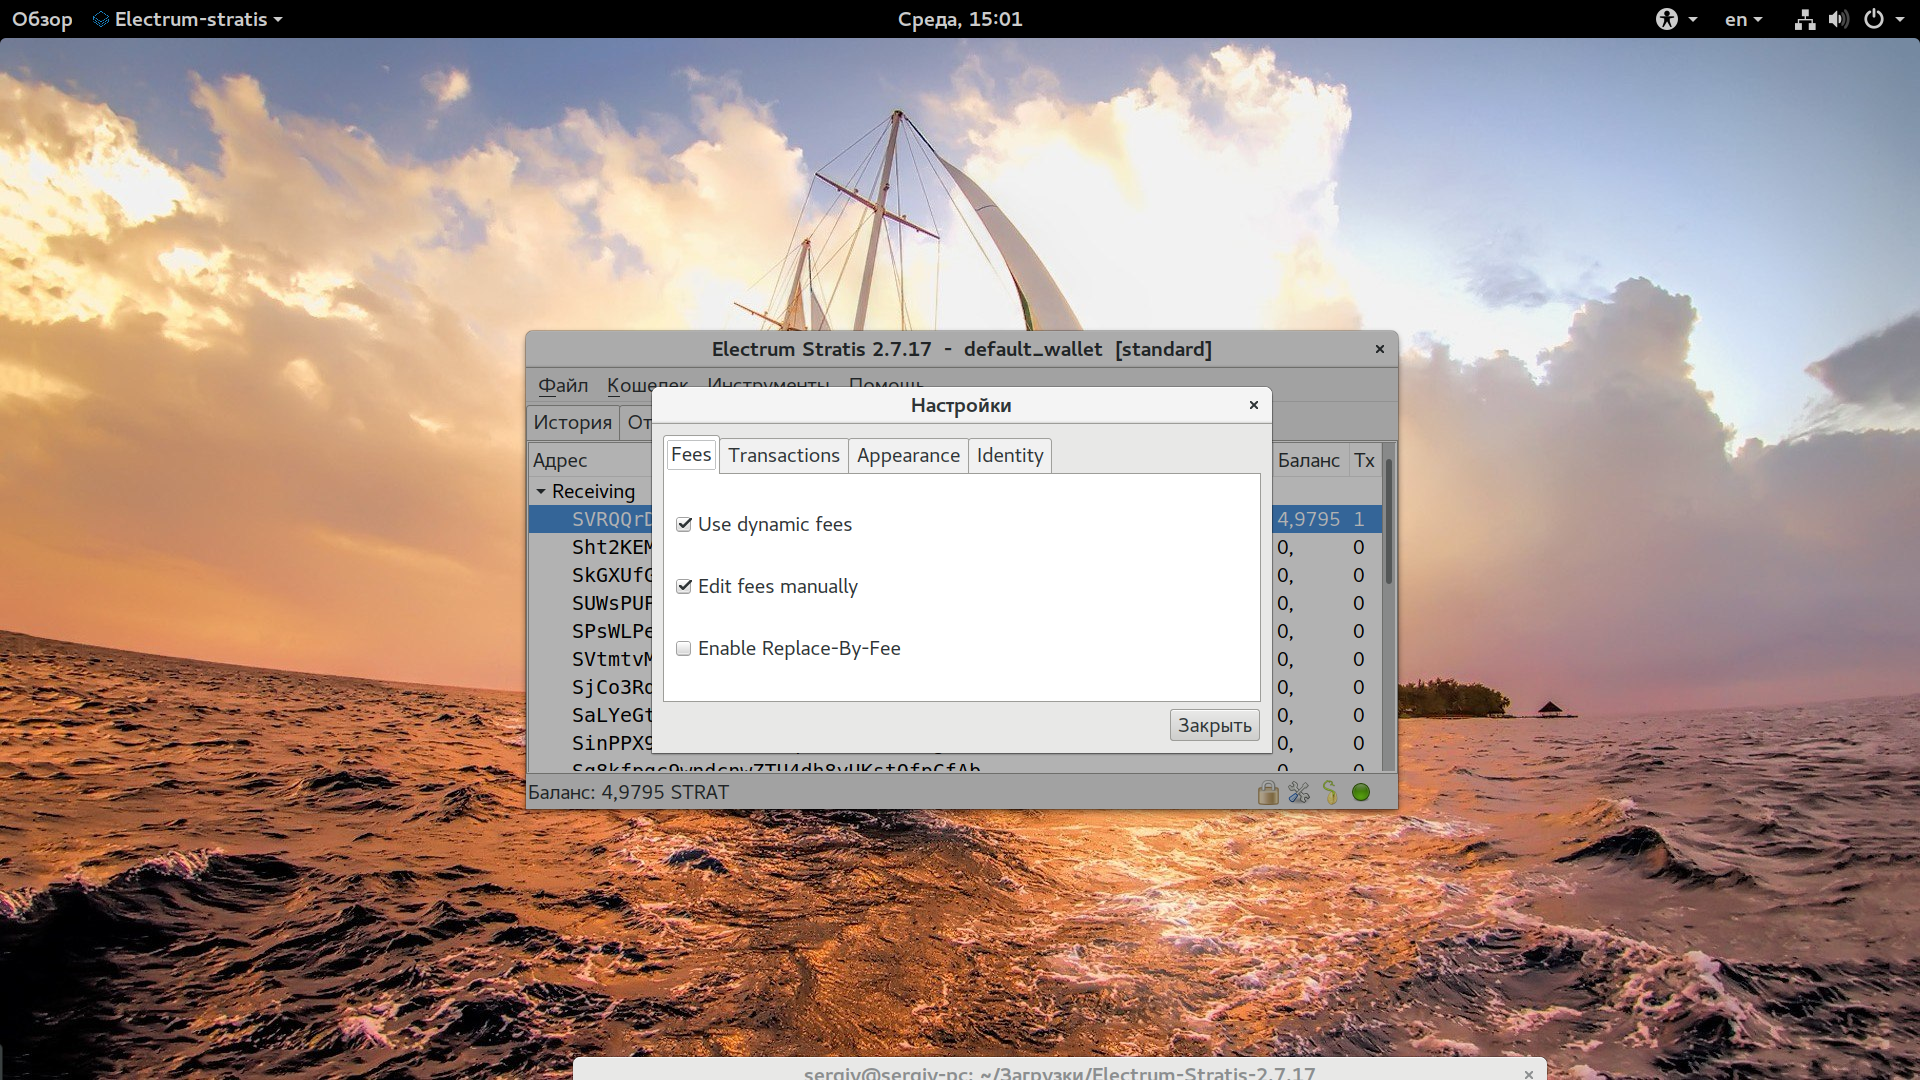Enable the Replace-By-Fee checkbox

click(x=682, y=647)
